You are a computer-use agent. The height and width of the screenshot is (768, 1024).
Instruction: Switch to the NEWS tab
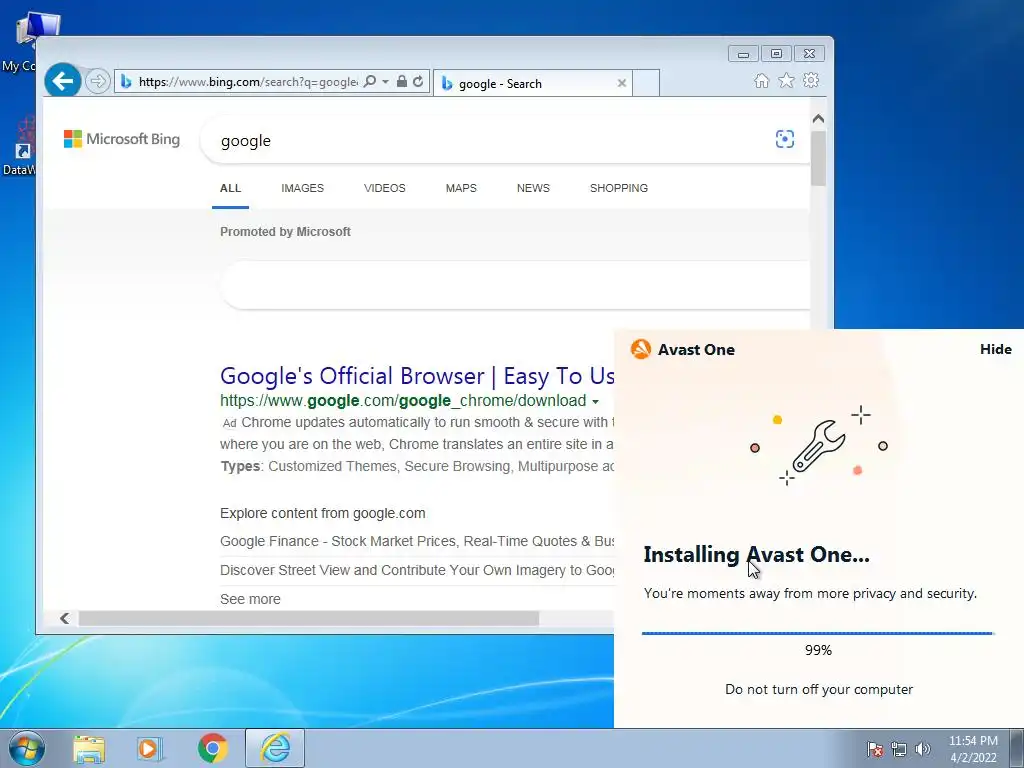pyautogui.click(x=534, y=188)
